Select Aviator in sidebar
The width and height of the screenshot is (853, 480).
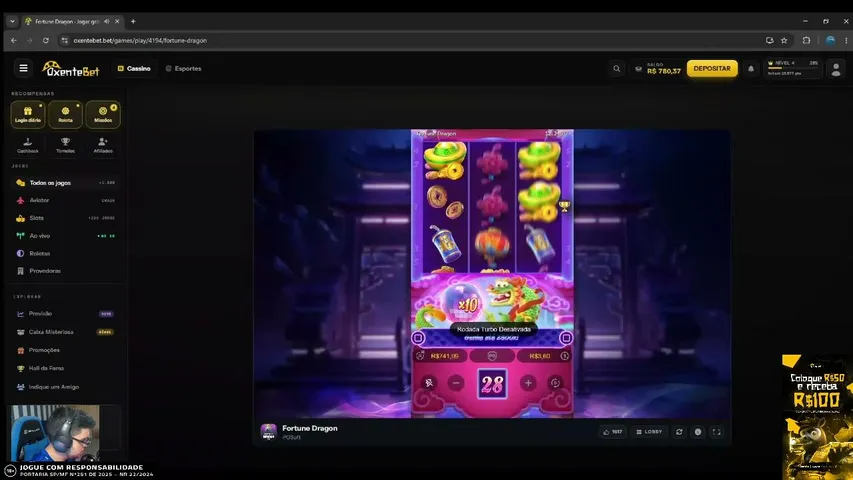coord(65,200)
